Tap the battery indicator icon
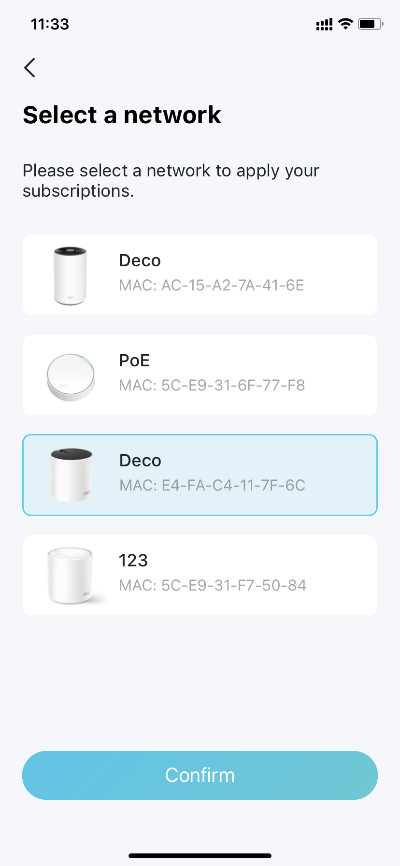400x866 pixels. coord(371,24)
